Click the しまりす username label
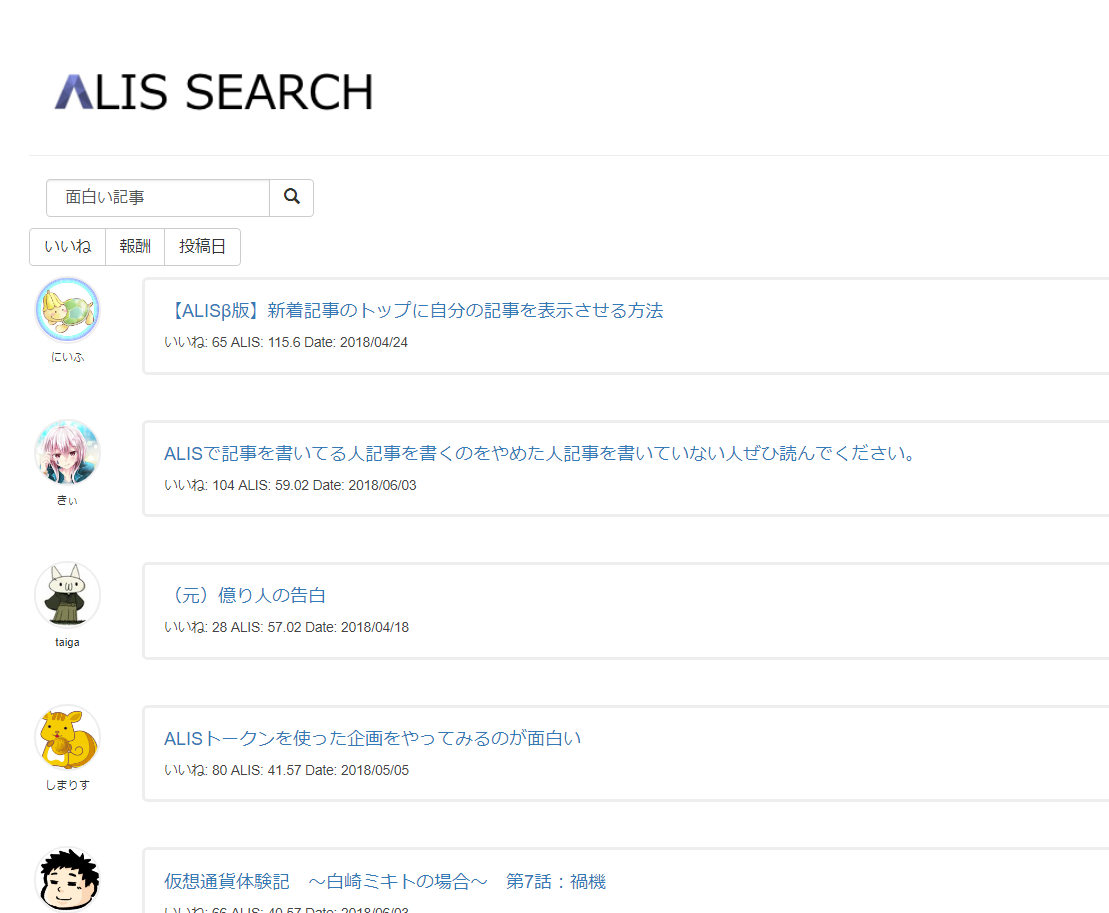The height and width of the screenshot is (913, 1109). (x=67, y=785)
